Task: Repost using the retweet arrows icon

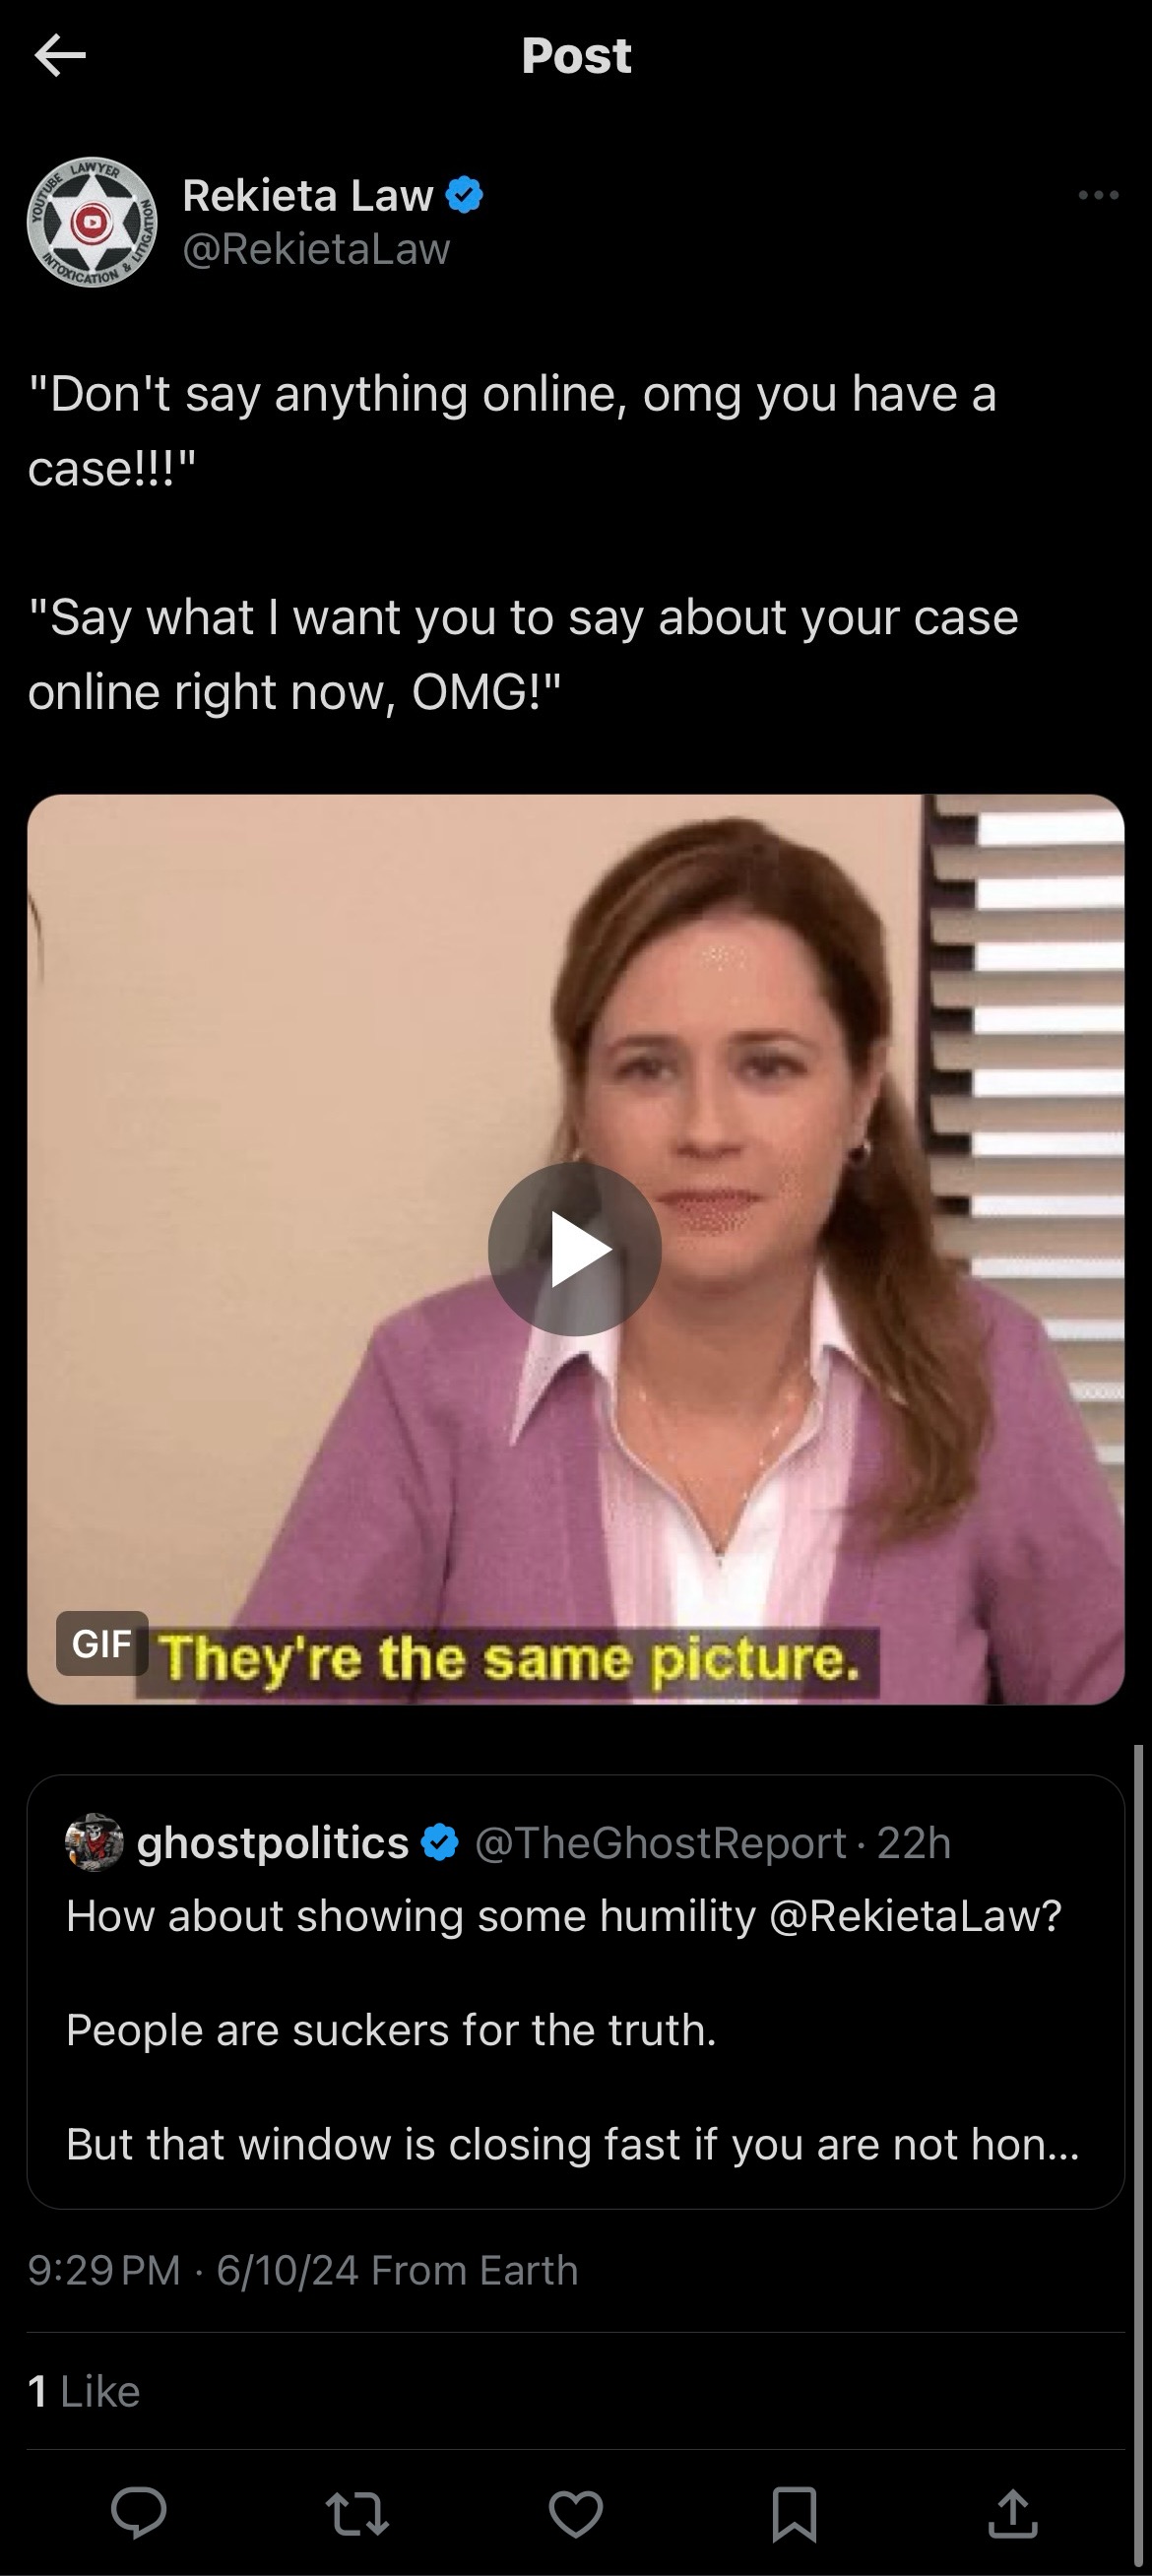Action: pyautogui.click(x=357, y=2514)
